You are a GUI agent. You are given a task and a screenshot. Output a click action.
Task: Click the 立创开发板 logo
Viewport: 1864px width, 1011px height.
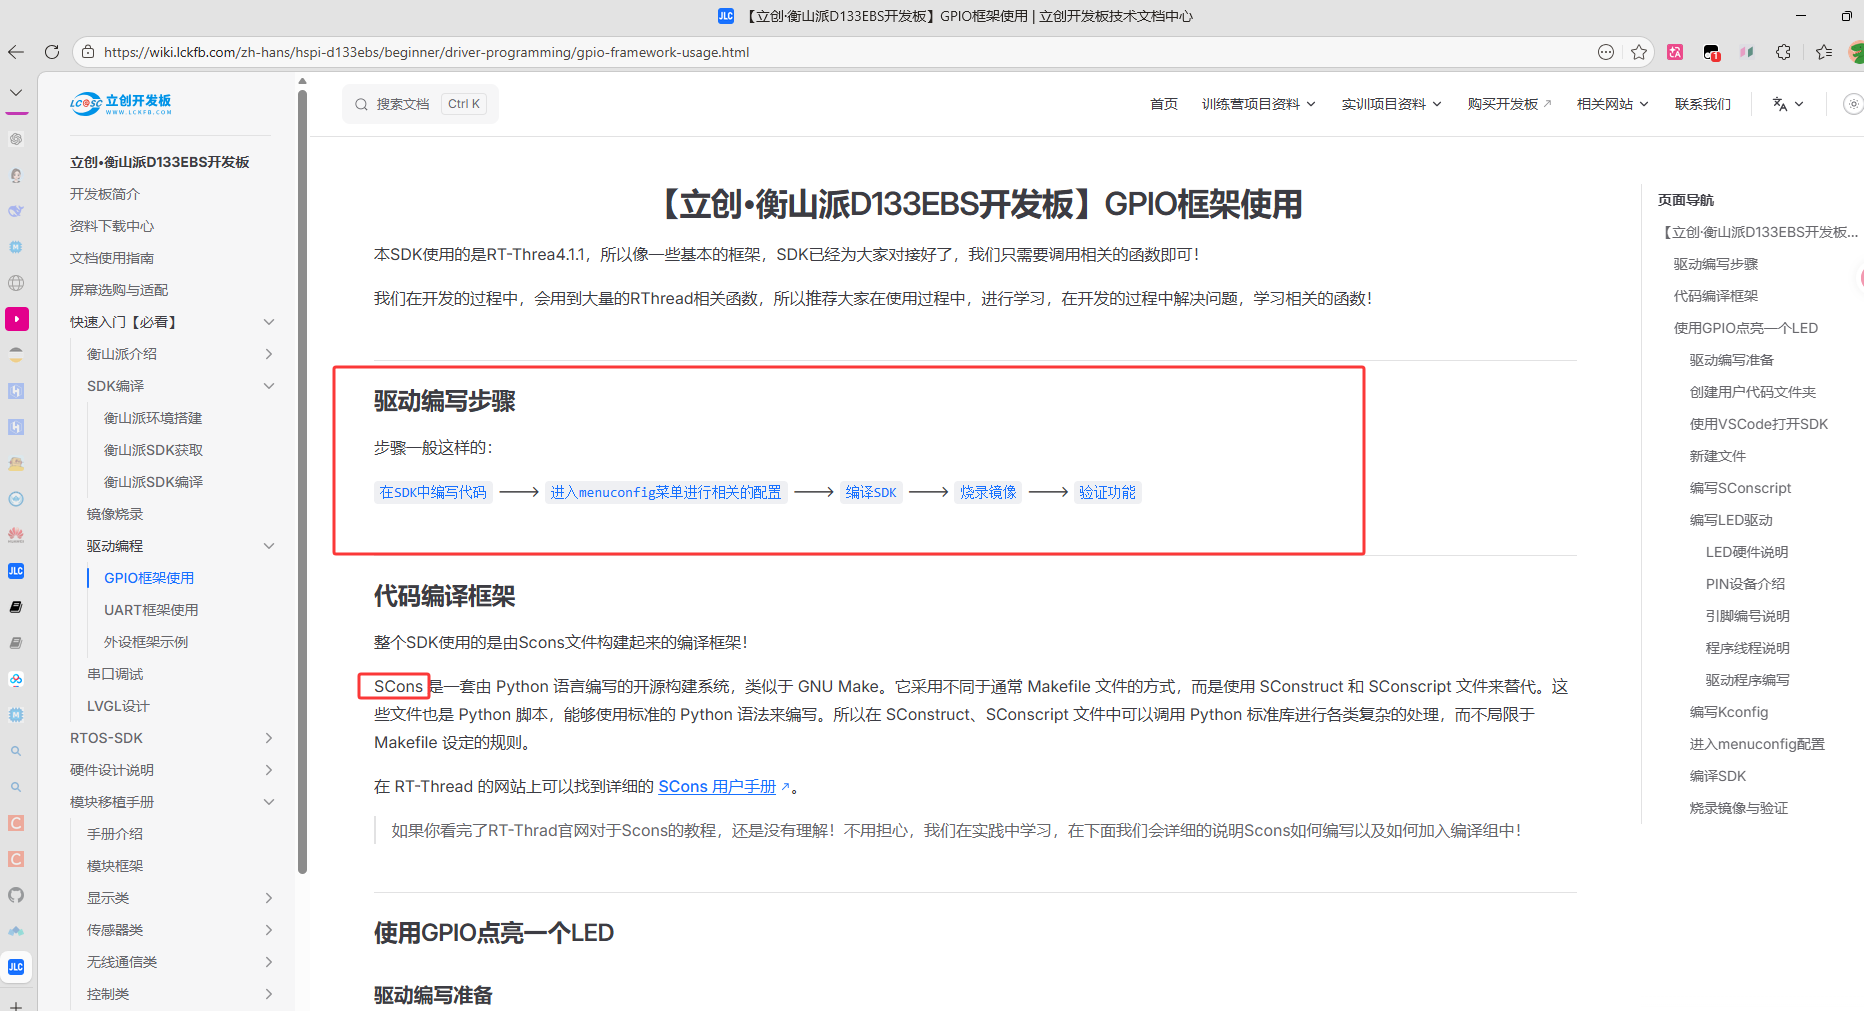121,104
